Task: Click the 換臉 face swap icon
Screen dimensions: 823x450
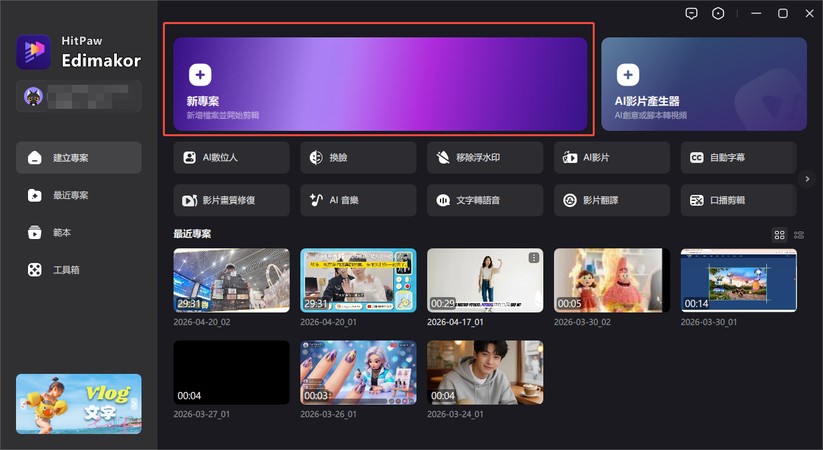Action: coord(316,158)
